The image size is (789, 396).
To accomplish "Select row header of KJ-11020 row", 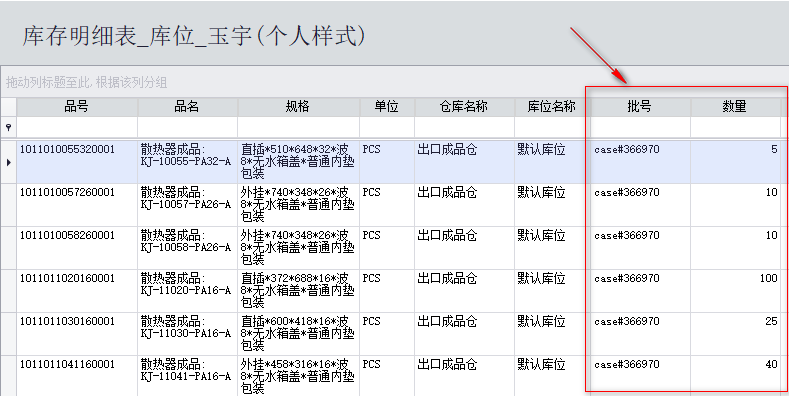I will tap(8, 291).
